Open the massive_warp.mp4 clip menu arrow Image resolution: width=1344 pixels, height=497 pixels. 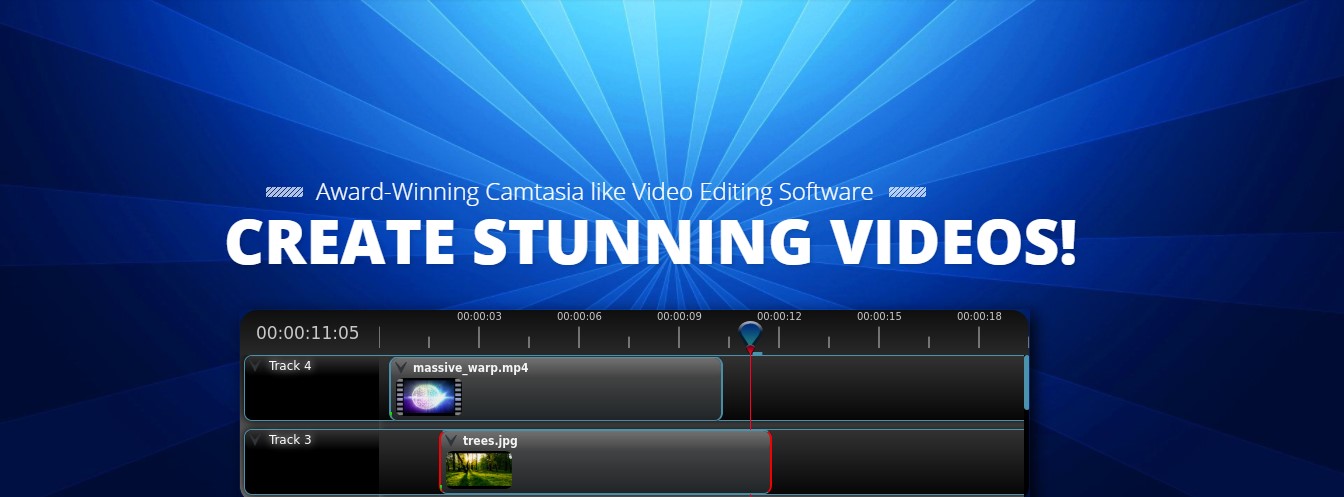click(x=401, y=368)
